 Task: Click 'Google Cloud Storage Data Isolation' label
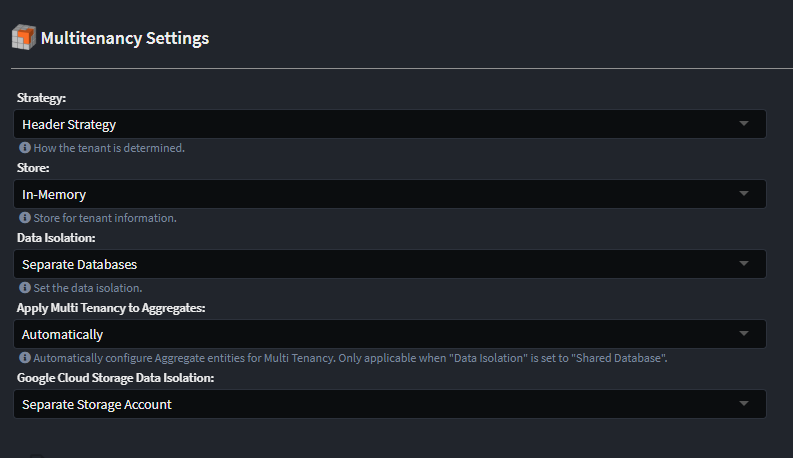click(x=116, y=378)
